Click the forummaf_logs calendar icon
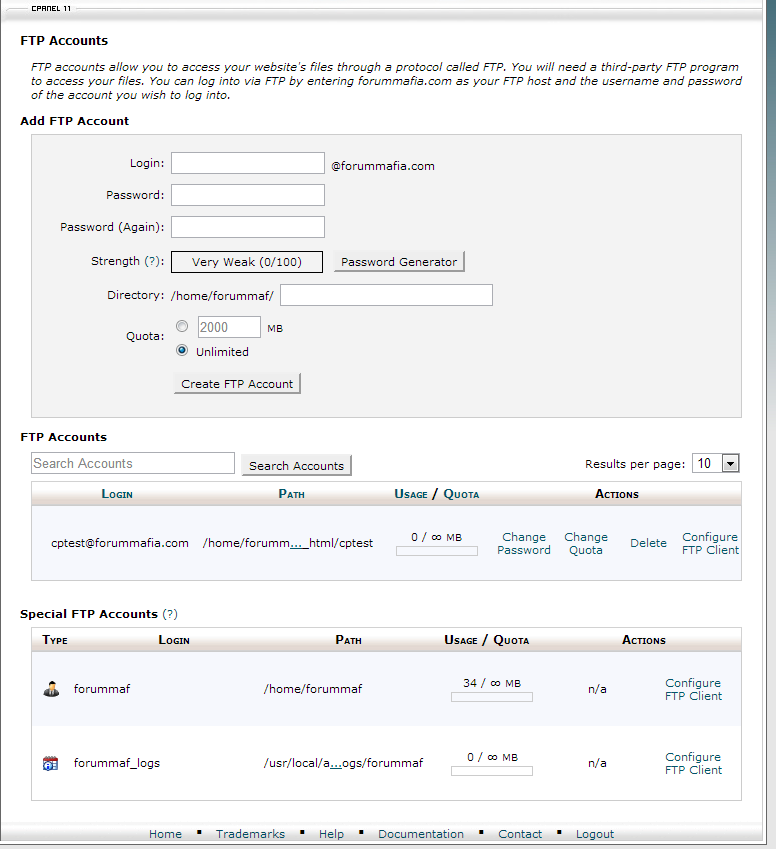The height and width of the screenshot is (849, 776). [51, 763]
